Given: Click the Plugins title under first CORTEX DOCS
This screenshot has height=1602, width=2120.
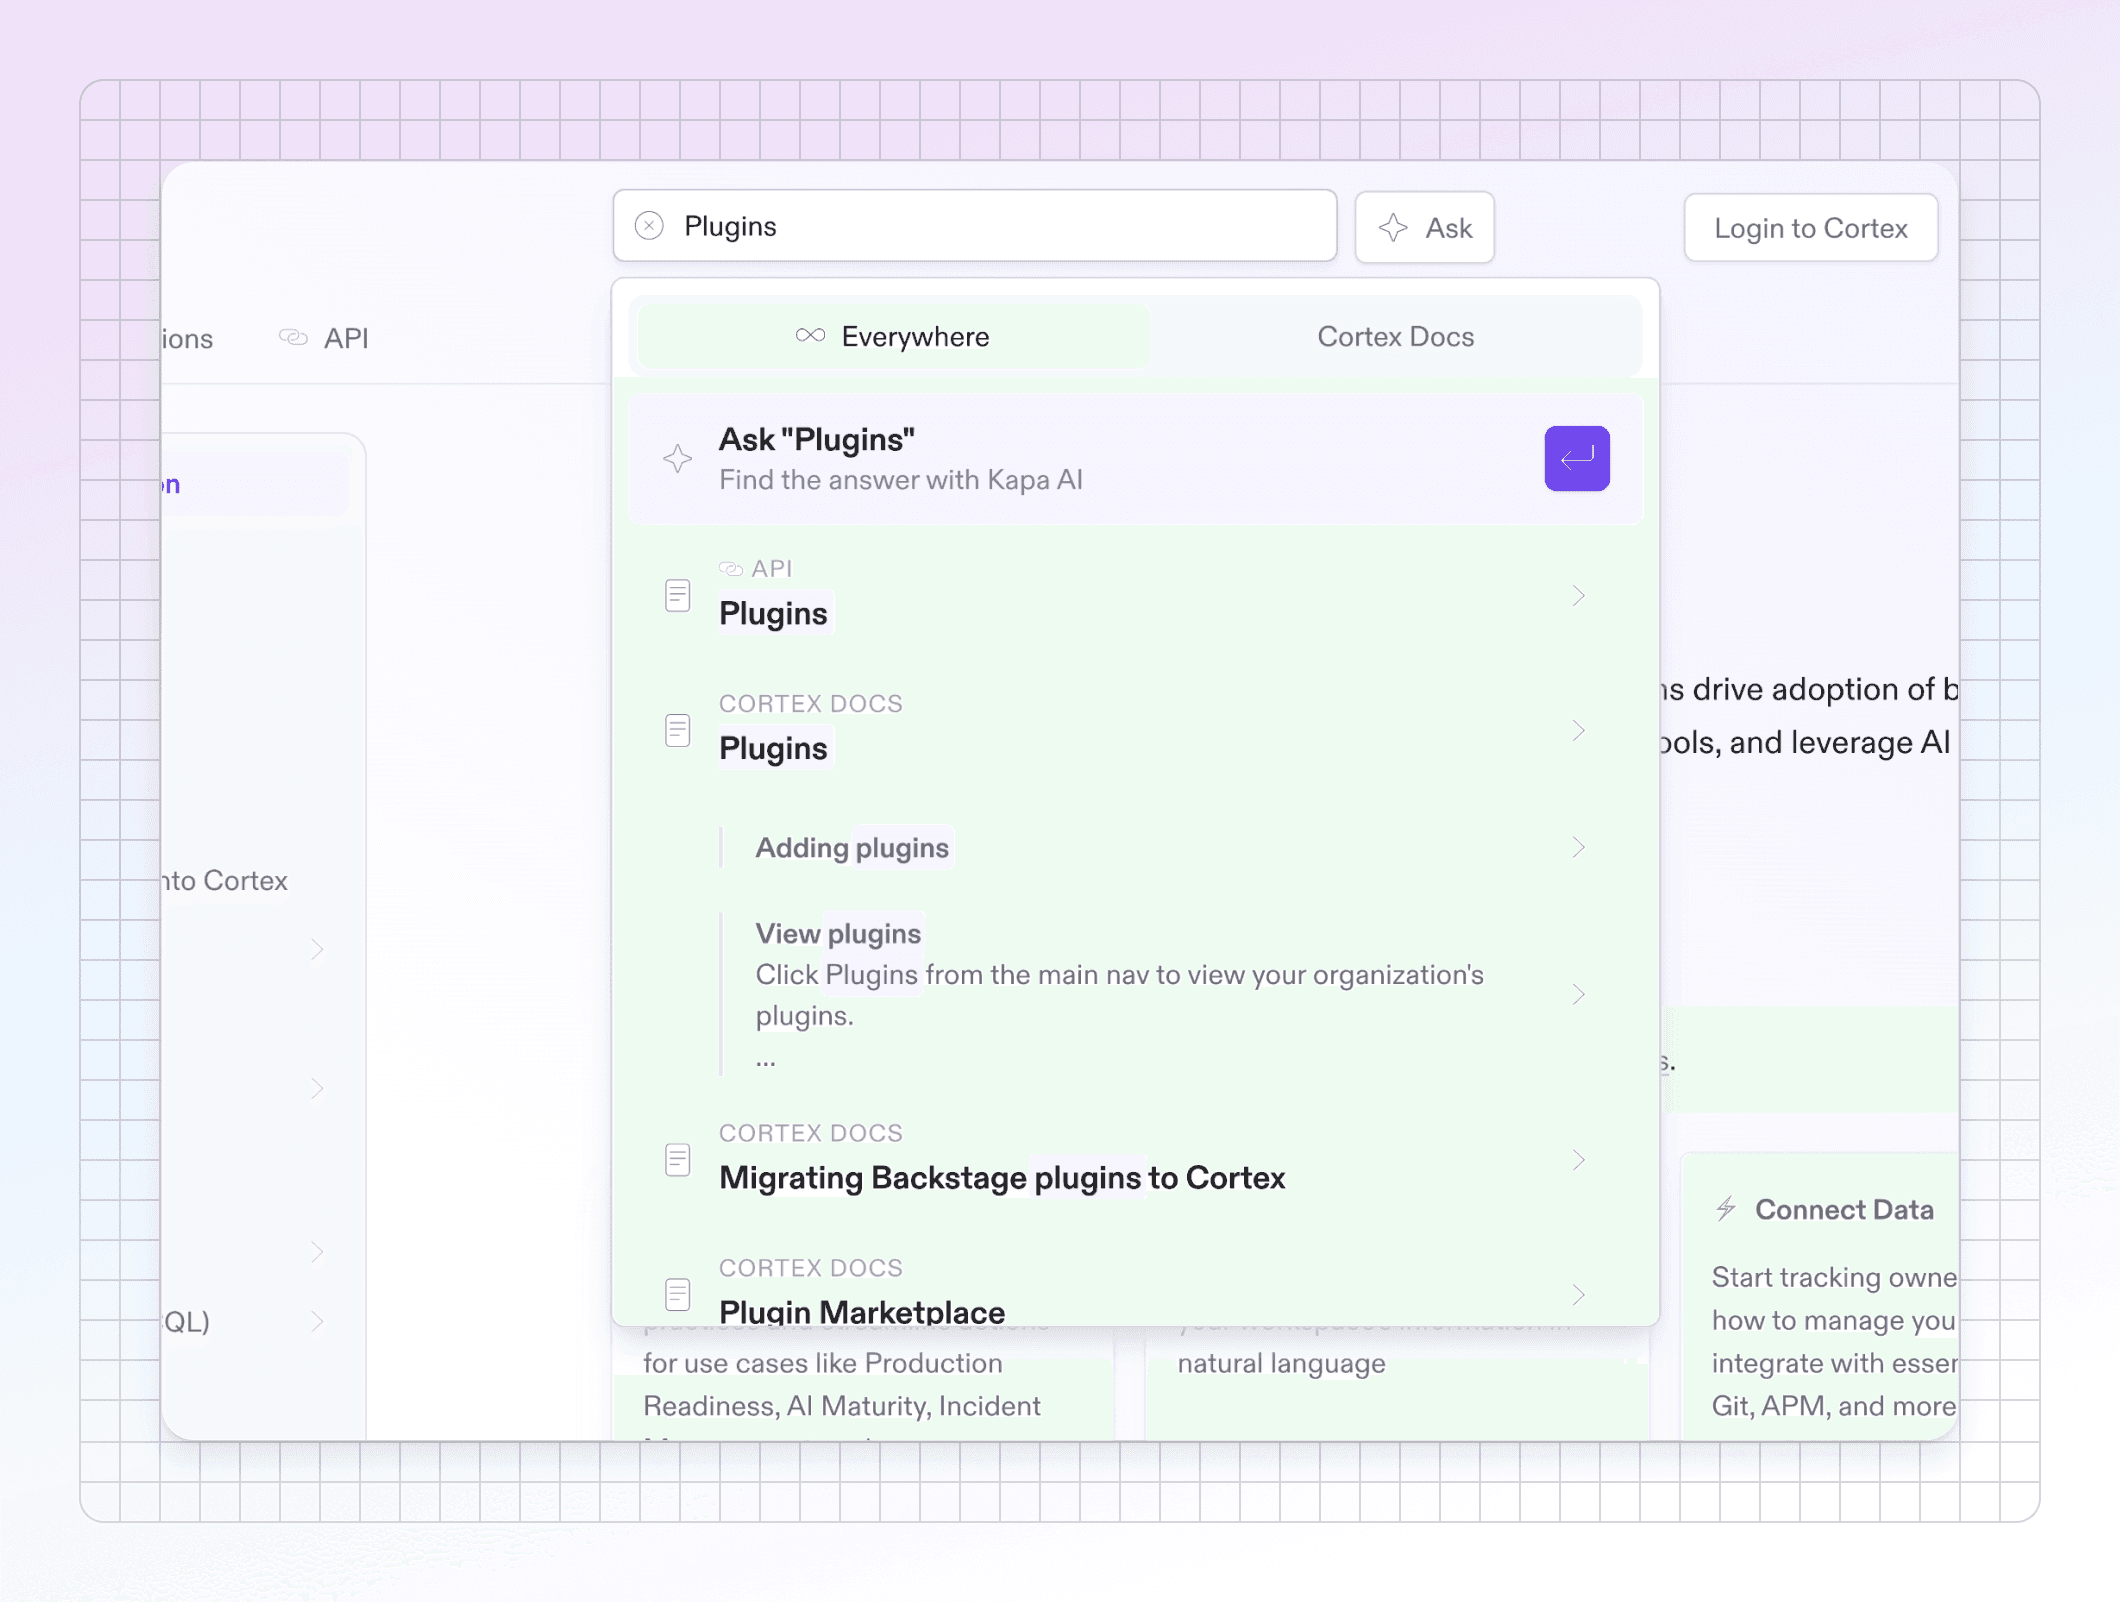Looking at the screenshot, I should (773, 748).
